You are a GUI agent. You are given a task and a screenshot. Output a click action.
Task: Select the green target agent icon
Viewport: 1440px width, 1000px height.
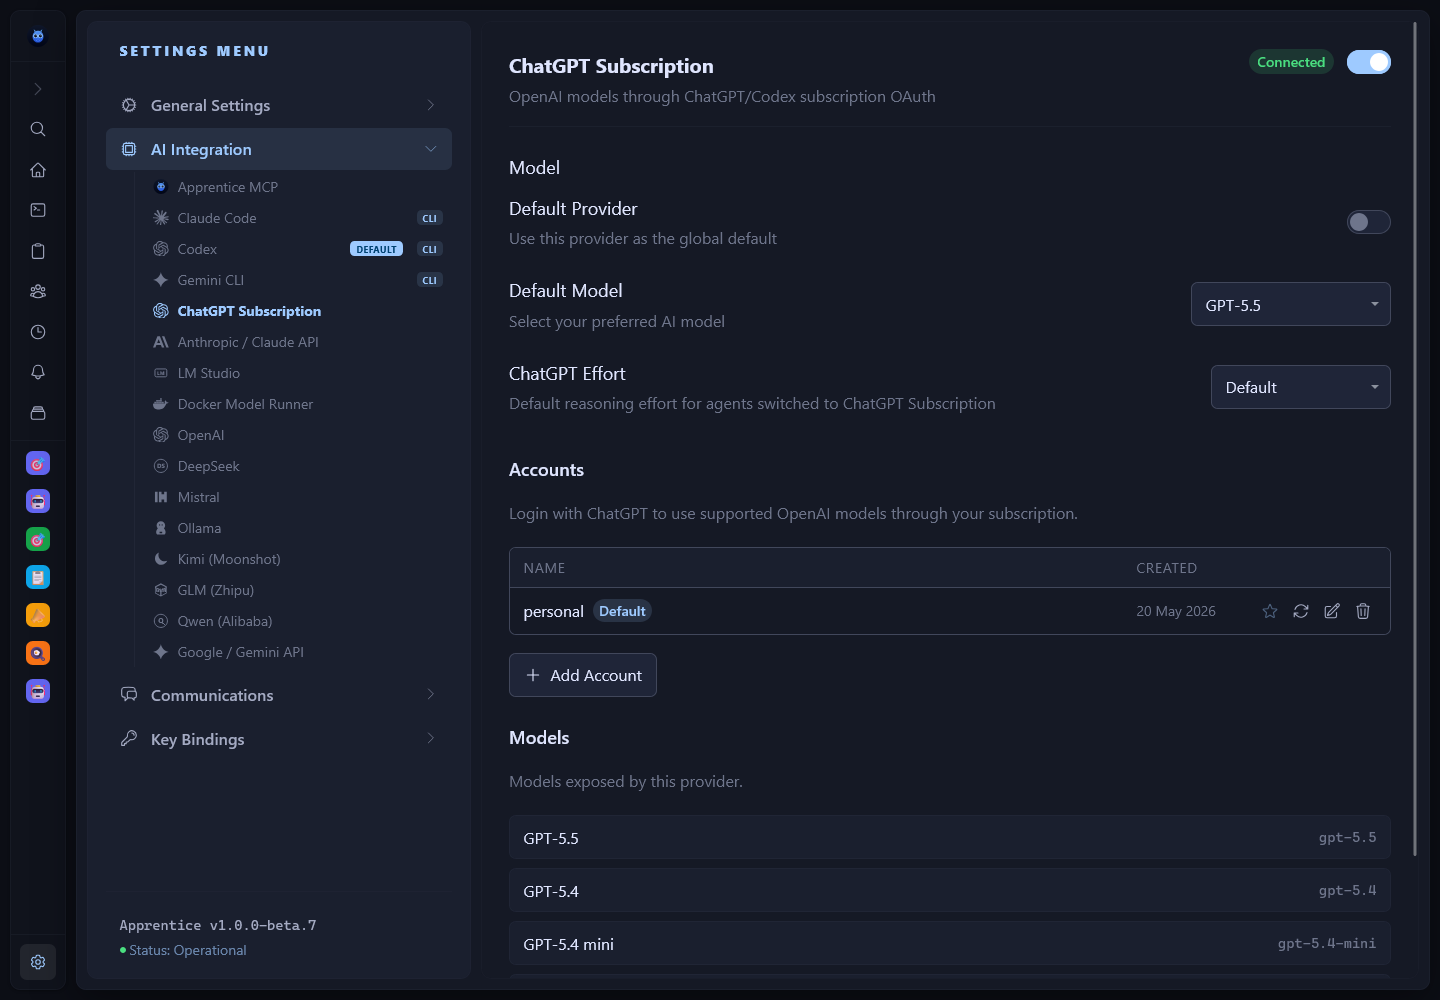(x=38, y=539)
